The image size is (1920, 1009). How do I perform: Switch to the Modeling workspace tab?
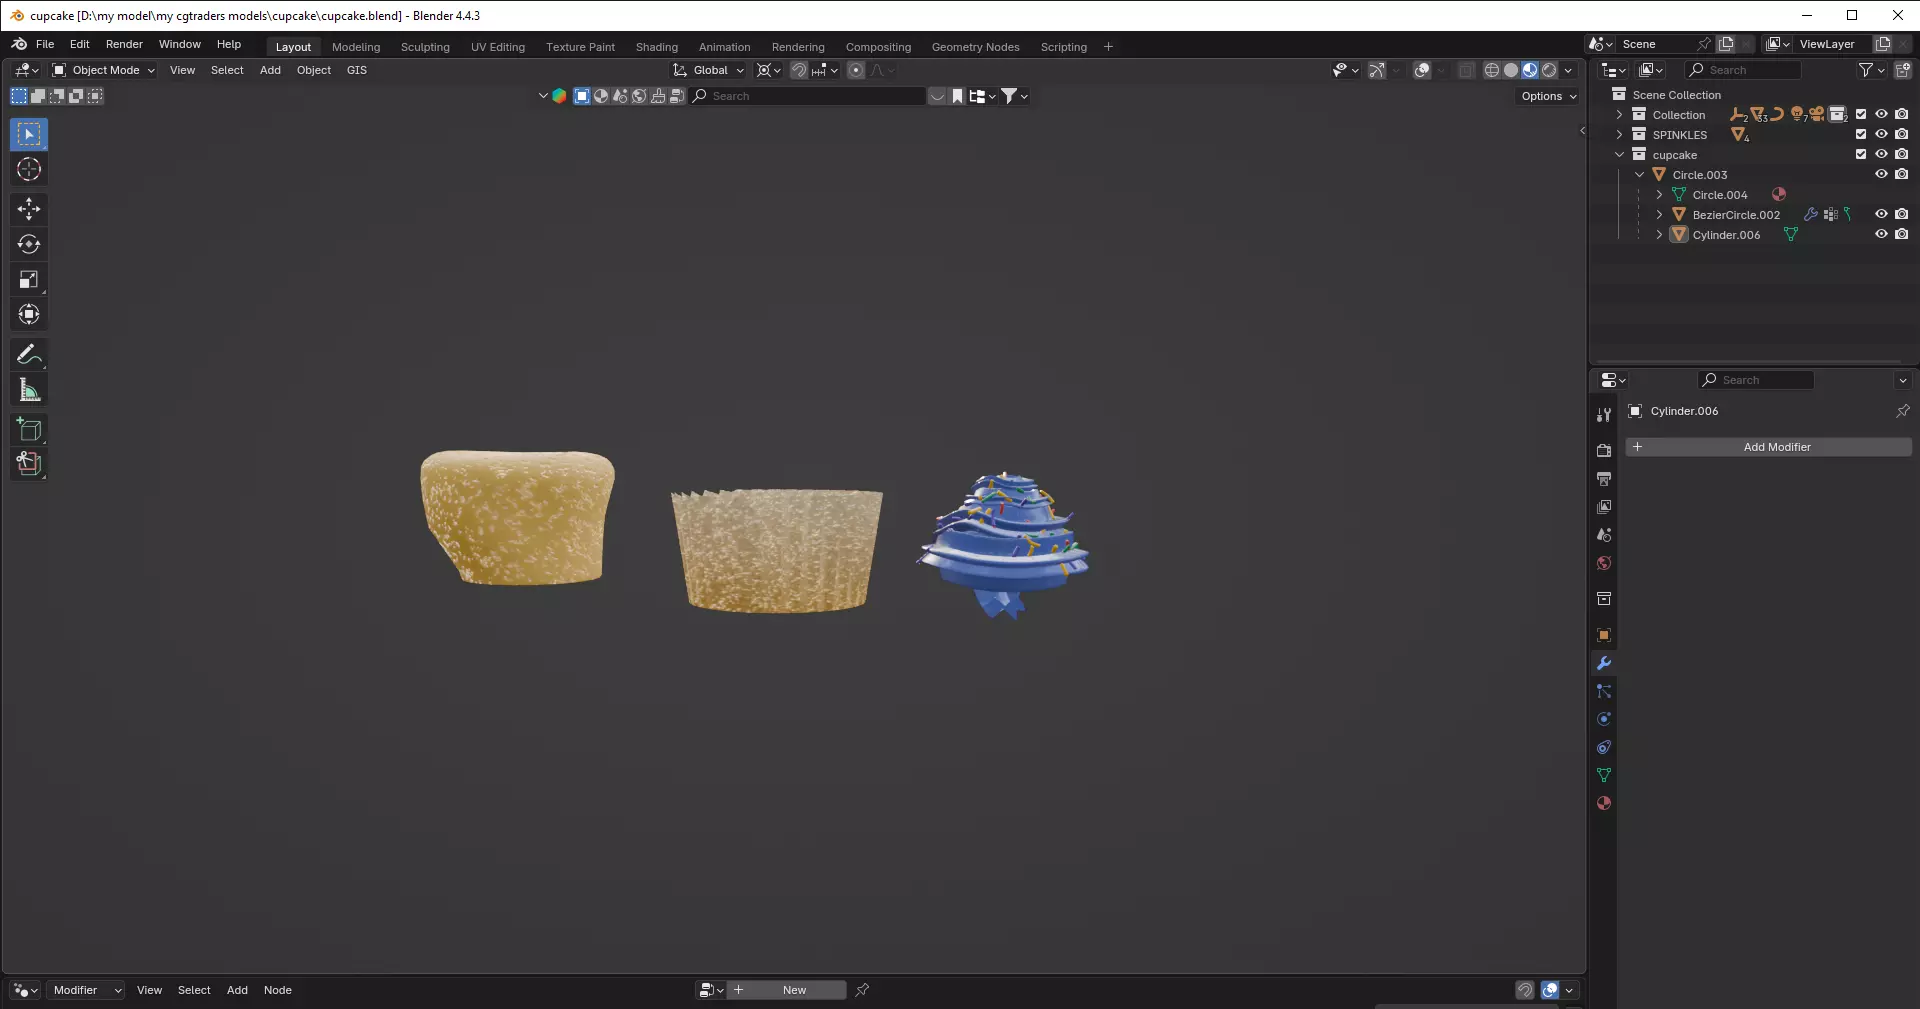(x=356, y=47)
